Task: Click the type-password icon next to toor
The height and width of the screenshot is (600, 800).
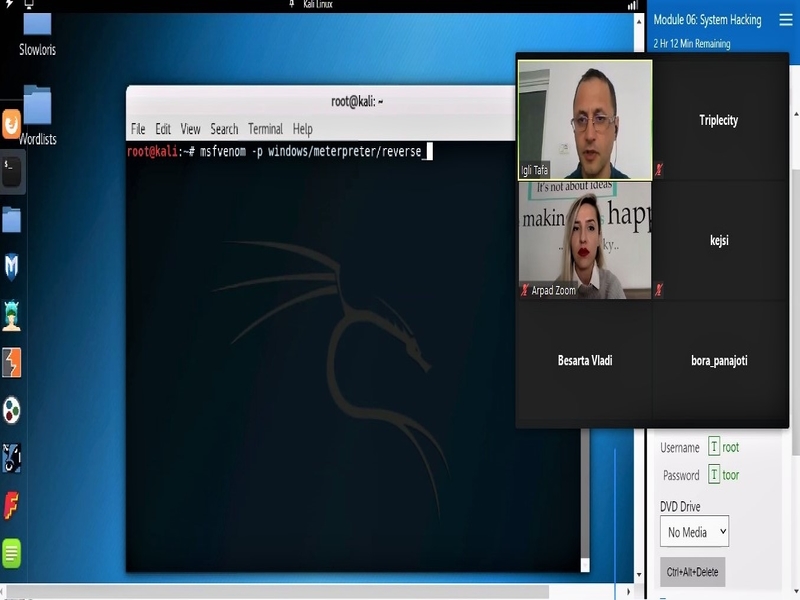Action: tap(714, 475)
